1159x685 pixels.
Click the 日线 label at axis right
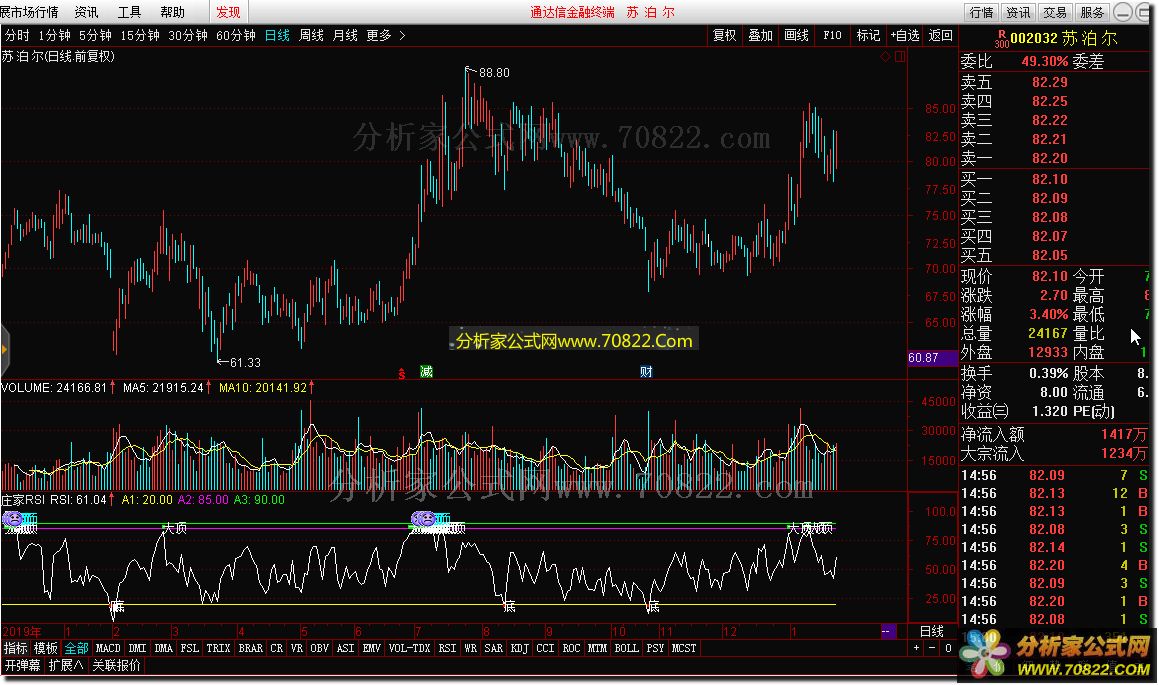931,631
